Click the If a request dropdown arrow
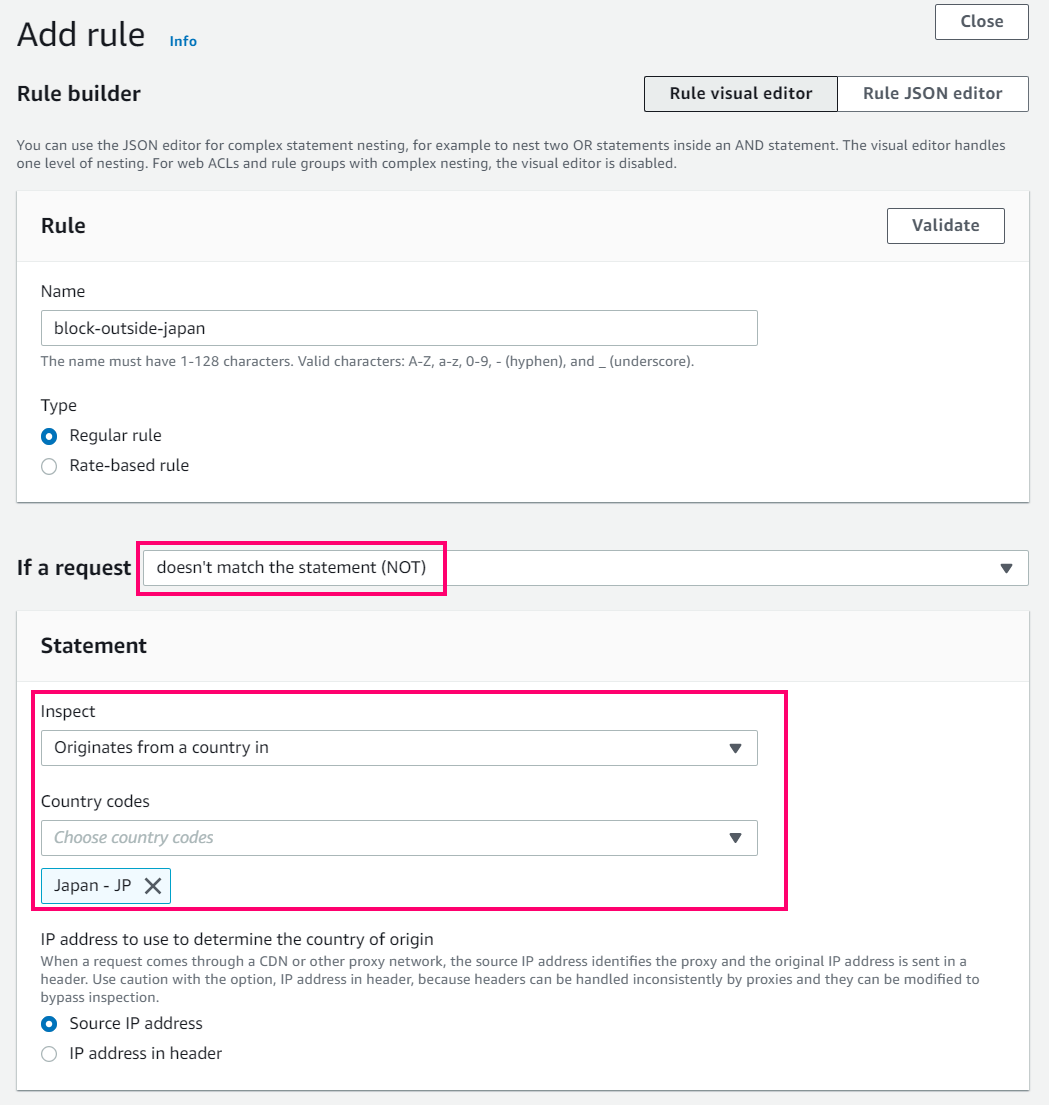This screenshot has width=1049, height=1105. tap(1006, 568)
